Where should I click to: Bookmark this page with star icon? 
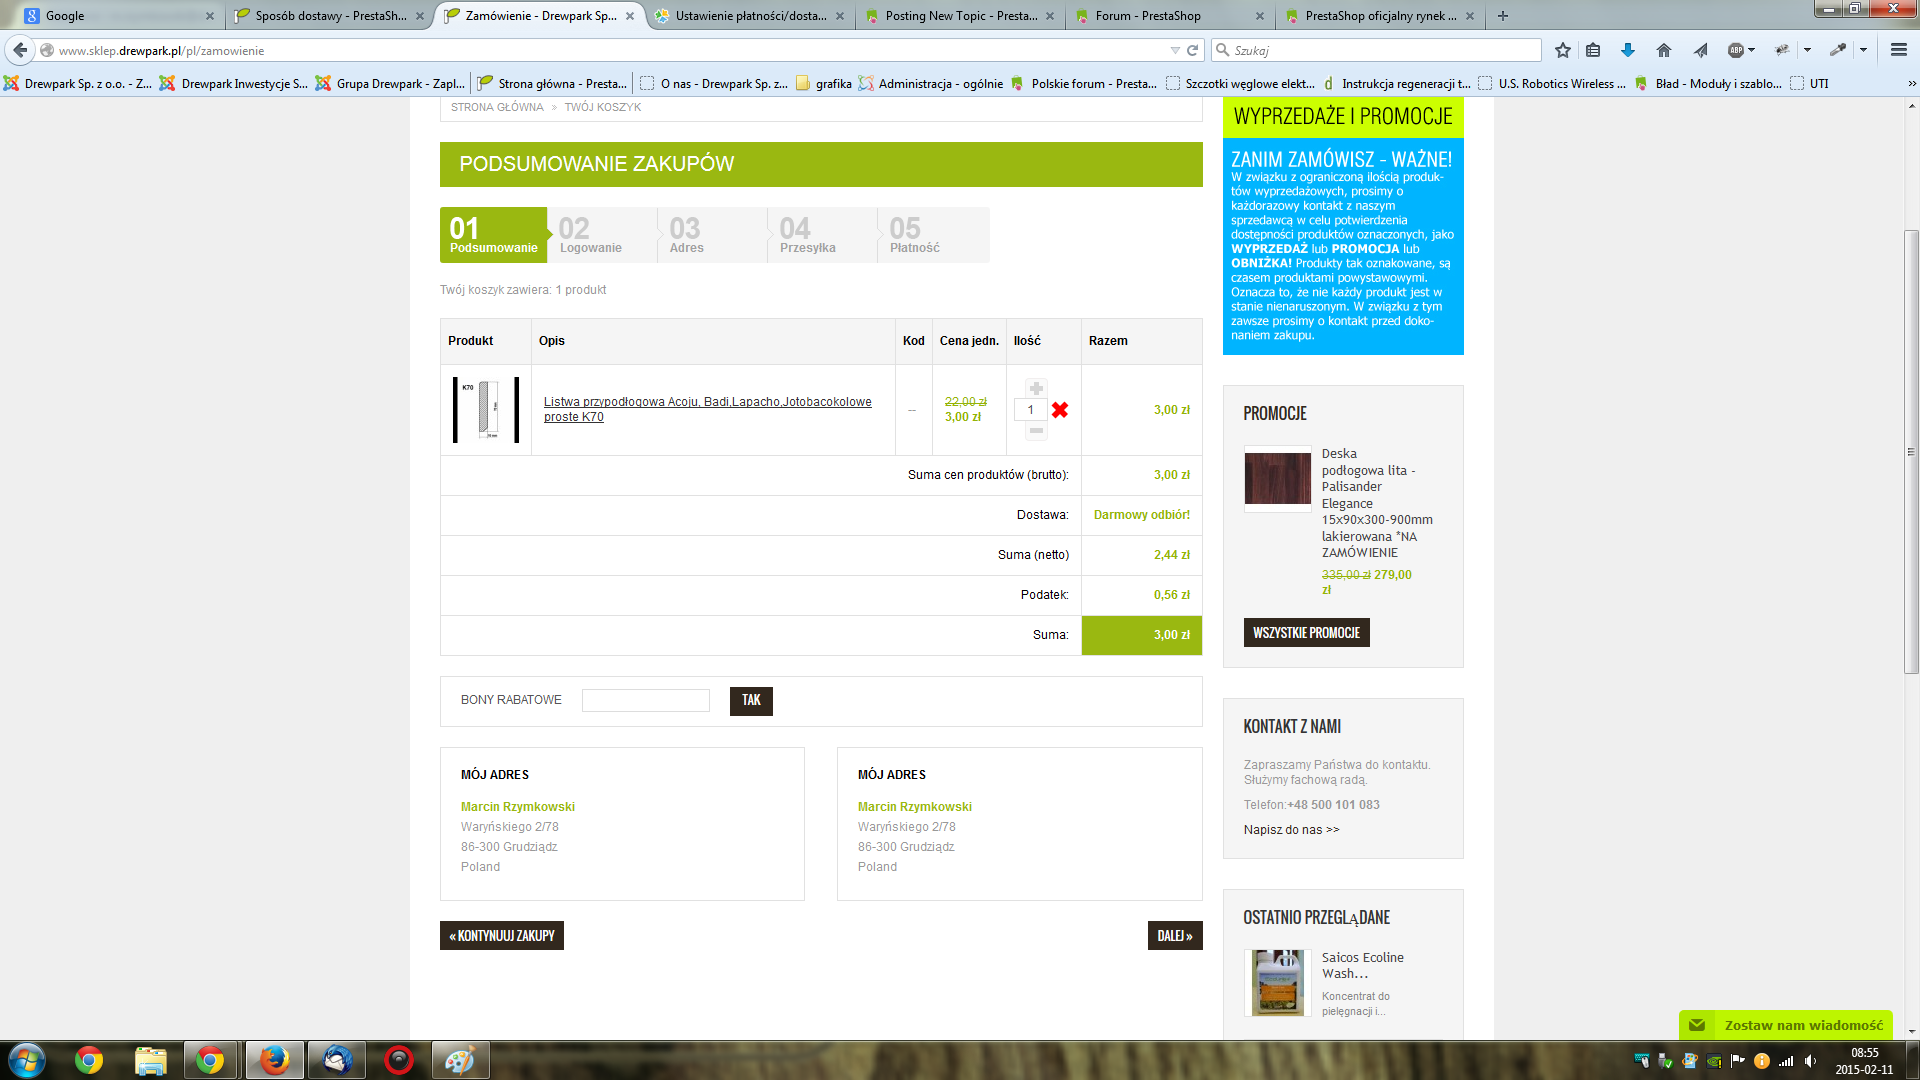click(x=1563, y=50)
